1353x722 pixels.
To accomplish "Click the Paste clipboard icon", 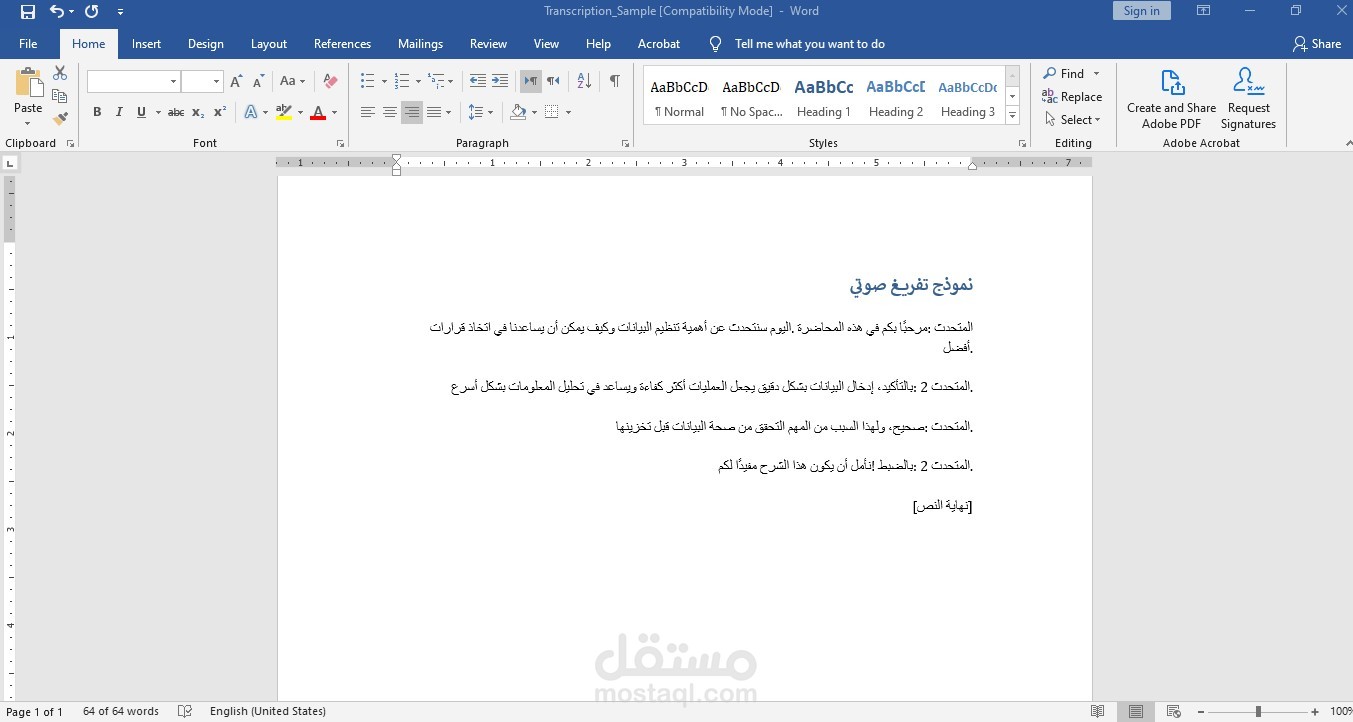I will pos(28,83).
